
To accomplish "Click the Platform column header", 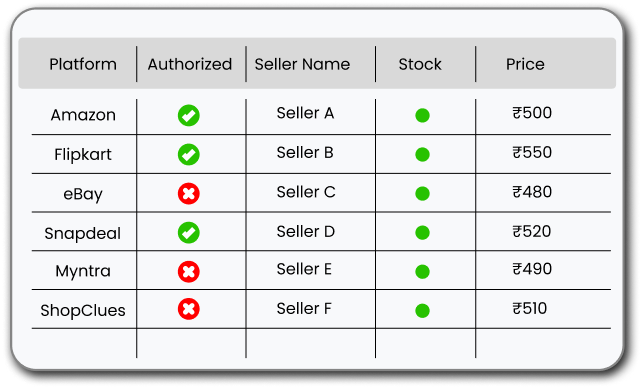I will 83,64.
